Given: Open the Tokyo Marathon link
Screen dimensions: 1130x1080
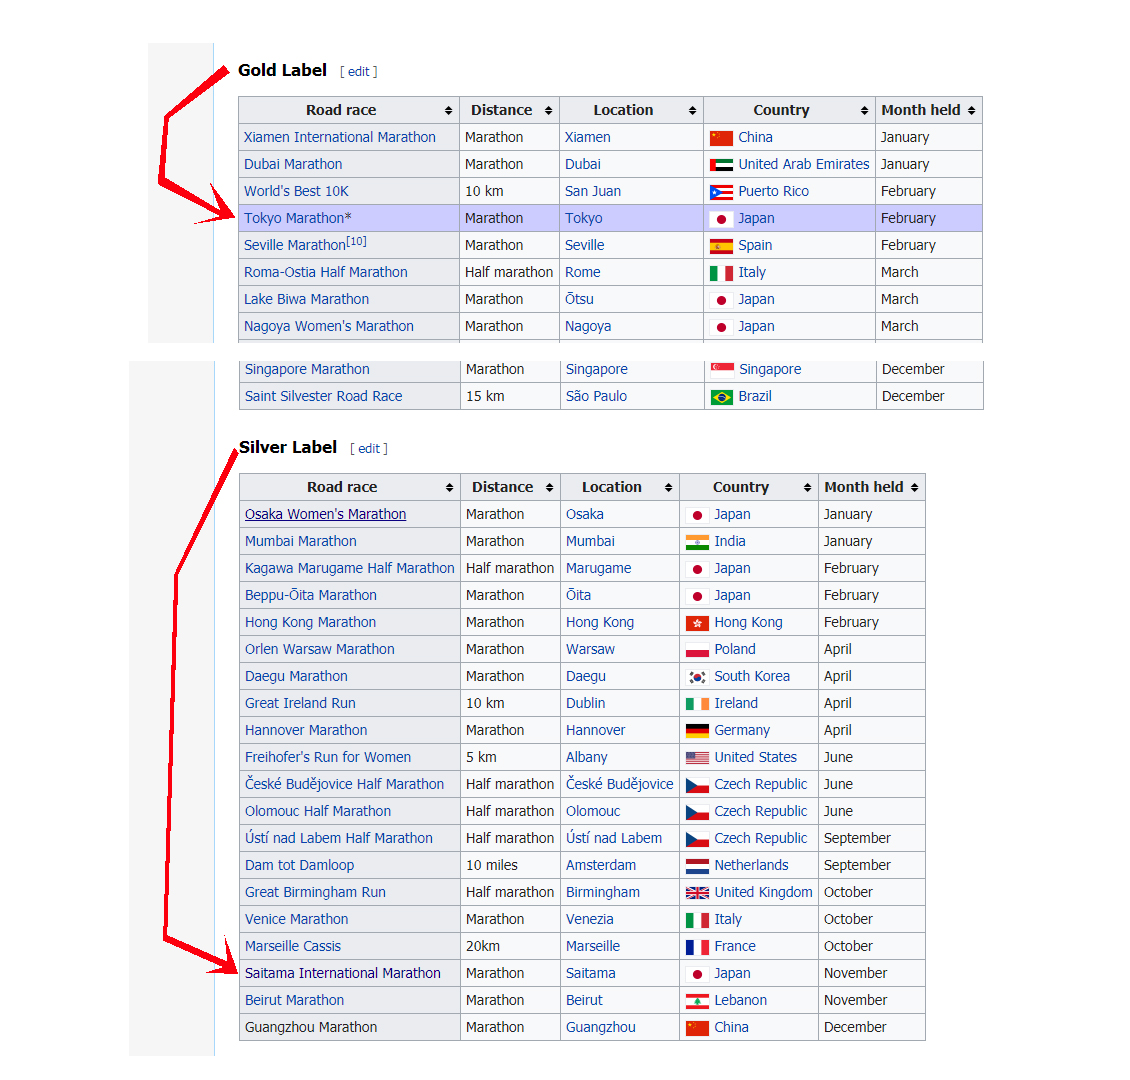Looking at the screenshot, I should [x=294, y=219].
